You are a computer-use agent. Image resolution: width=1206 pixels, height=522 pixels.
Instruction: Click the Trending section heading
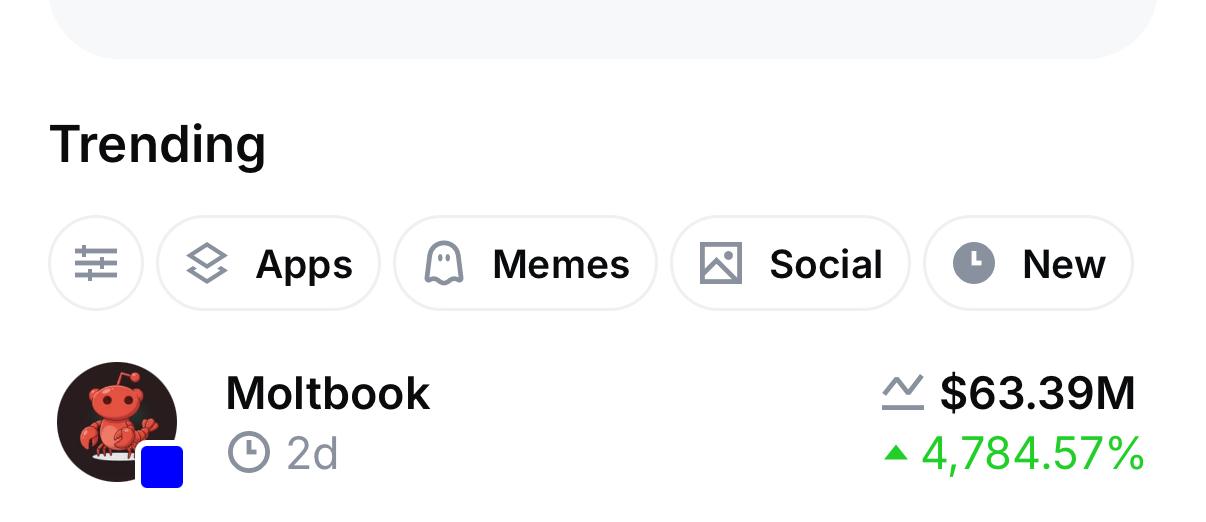(x=158, y=144)
